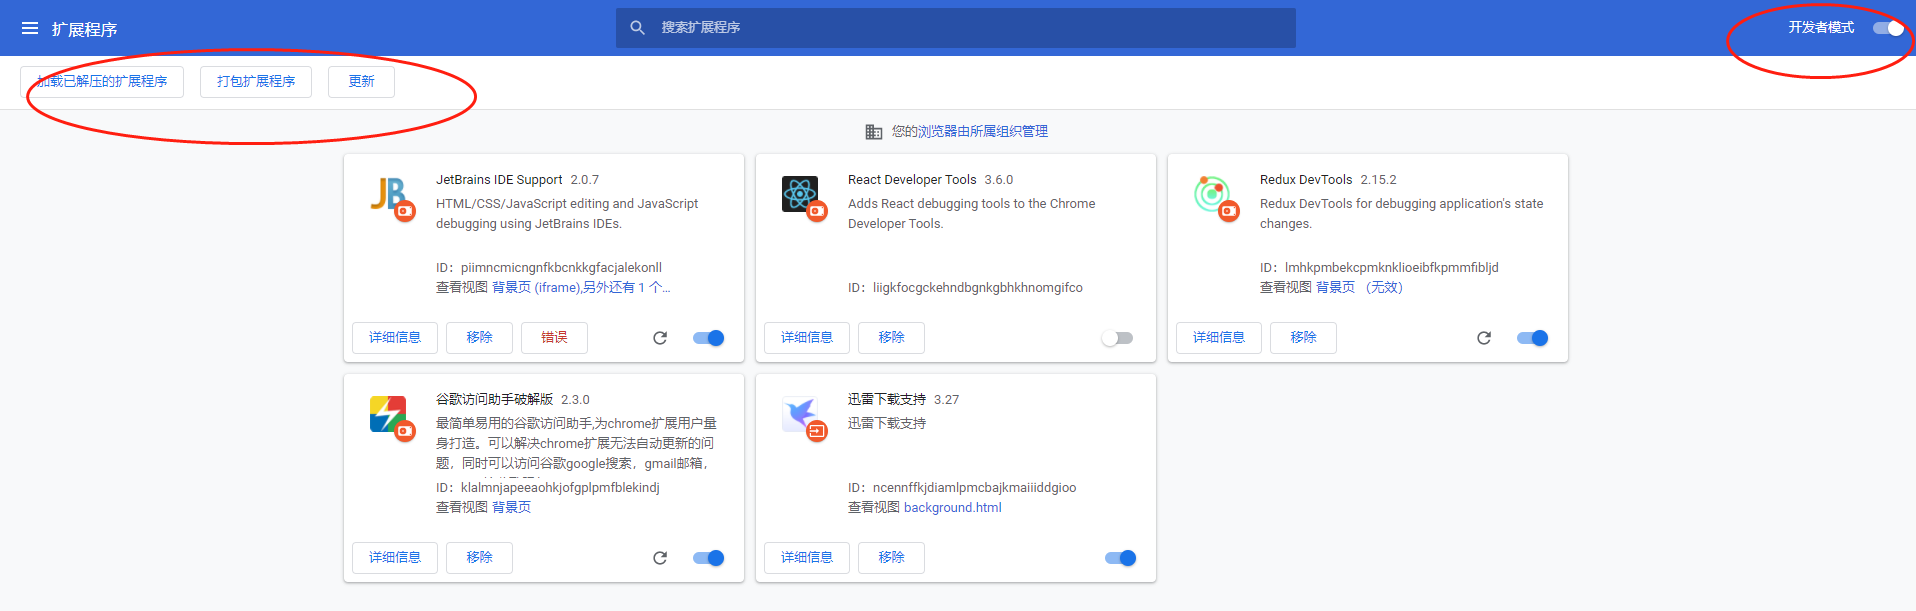Remove (移除) Redux DevTools extension

click(1303, 338)
